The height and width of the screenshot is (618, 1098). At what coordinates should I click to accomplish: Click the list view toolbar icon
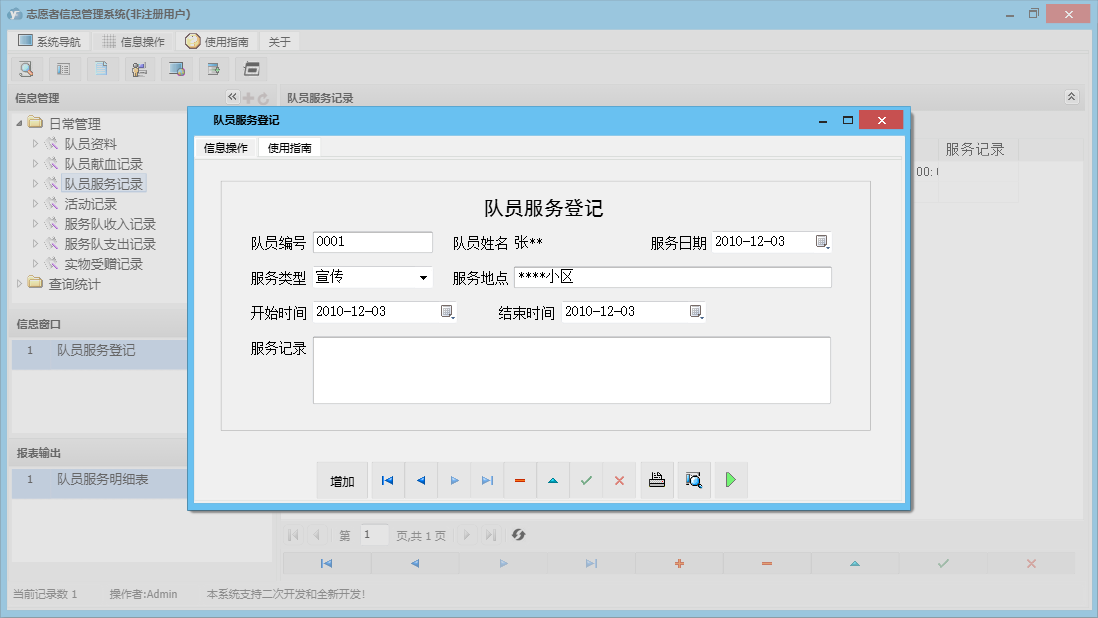click(x=64, y=69)
